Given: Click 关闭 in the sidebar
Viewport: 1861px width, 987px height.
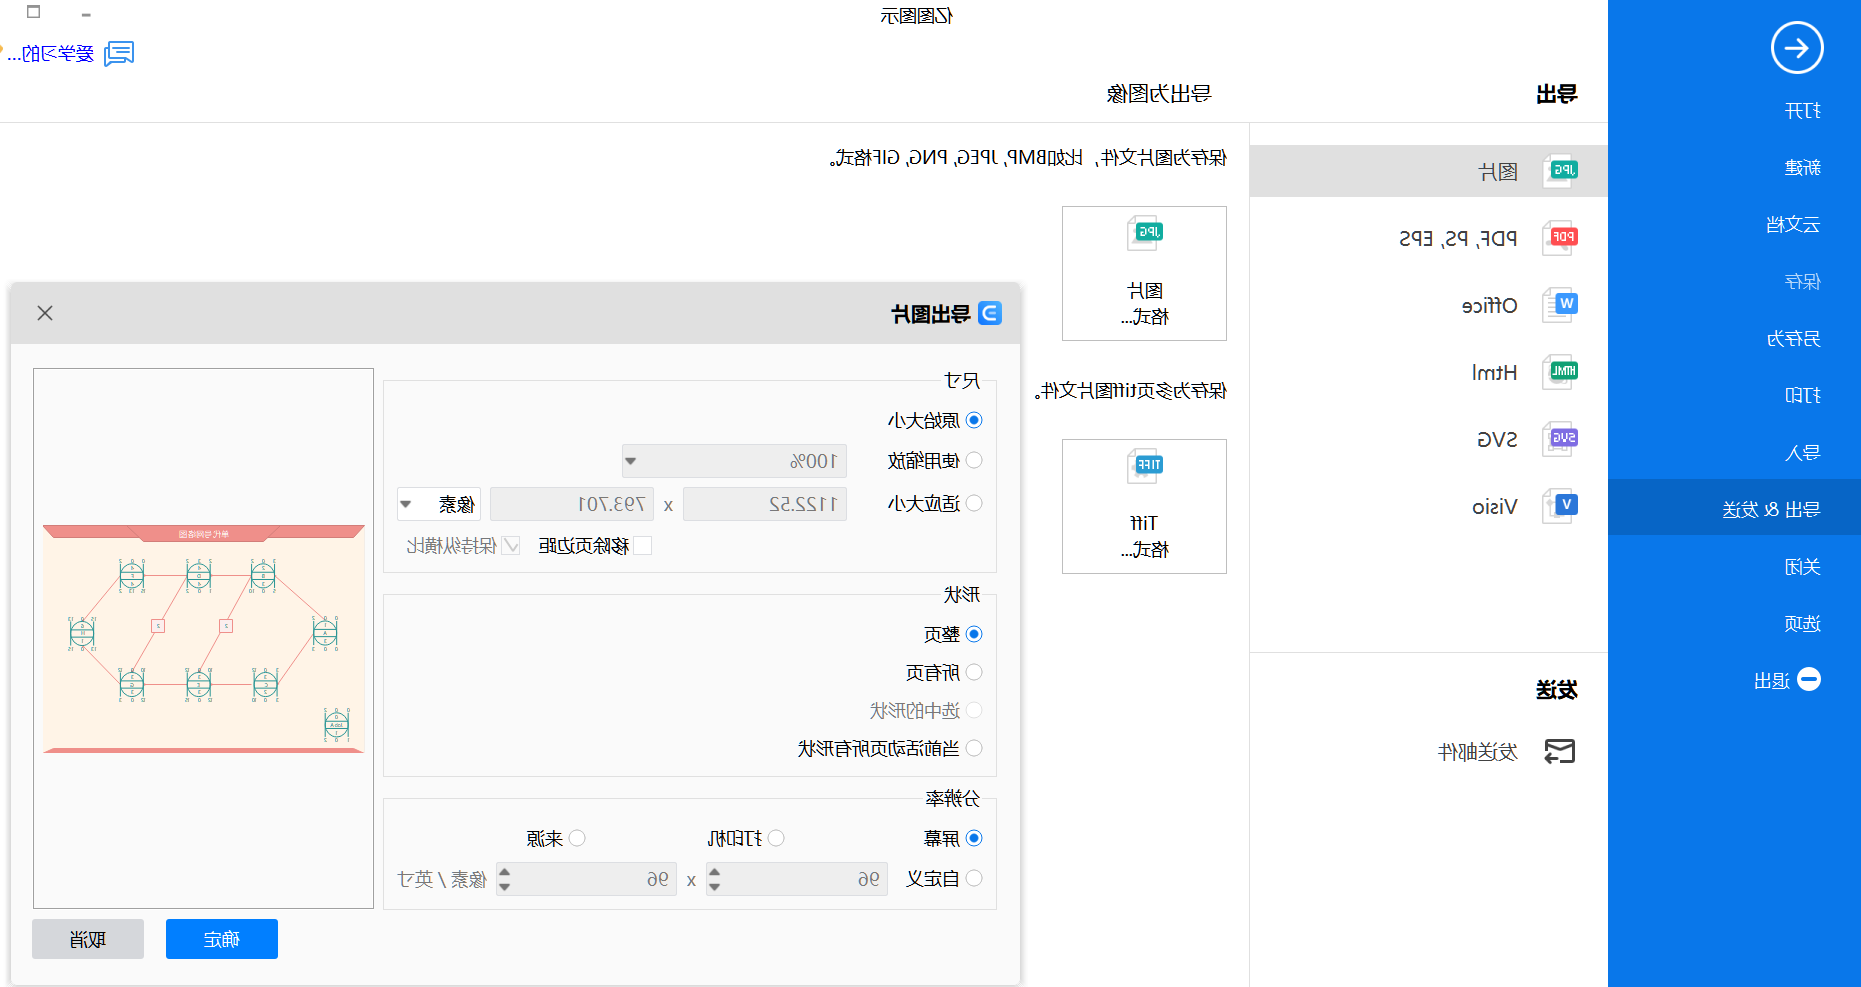Looking at the screenshot, I should pos(1803,567).
